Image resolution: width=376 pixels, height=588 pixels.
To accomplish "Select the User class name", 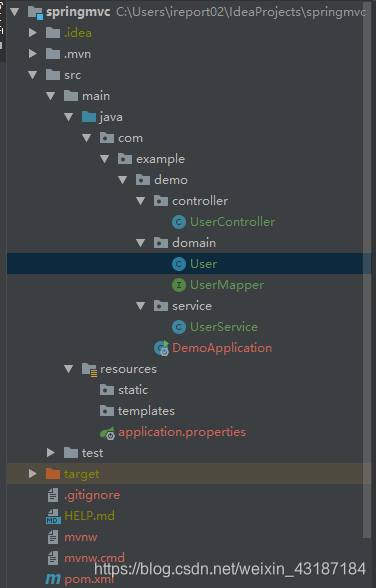I will (x=204, y=264).
